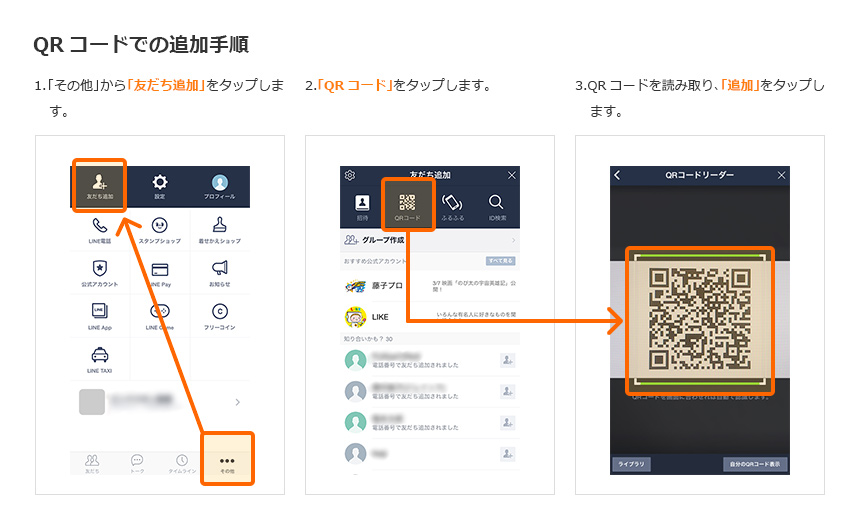Tap the 友だち追加 add-friend icon
Screen dimensions: 860x530
click(x=100, y=185)
